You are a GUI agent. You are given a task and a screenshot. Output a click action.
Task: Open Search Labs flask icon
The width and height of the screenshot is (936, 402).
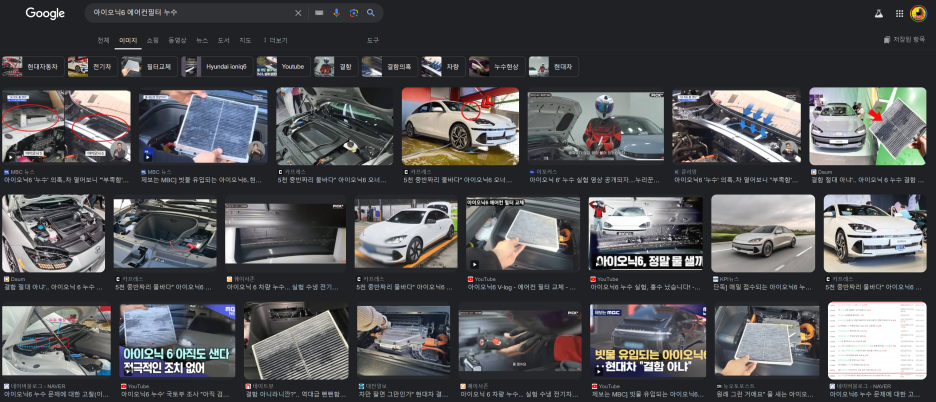(879, 13)
